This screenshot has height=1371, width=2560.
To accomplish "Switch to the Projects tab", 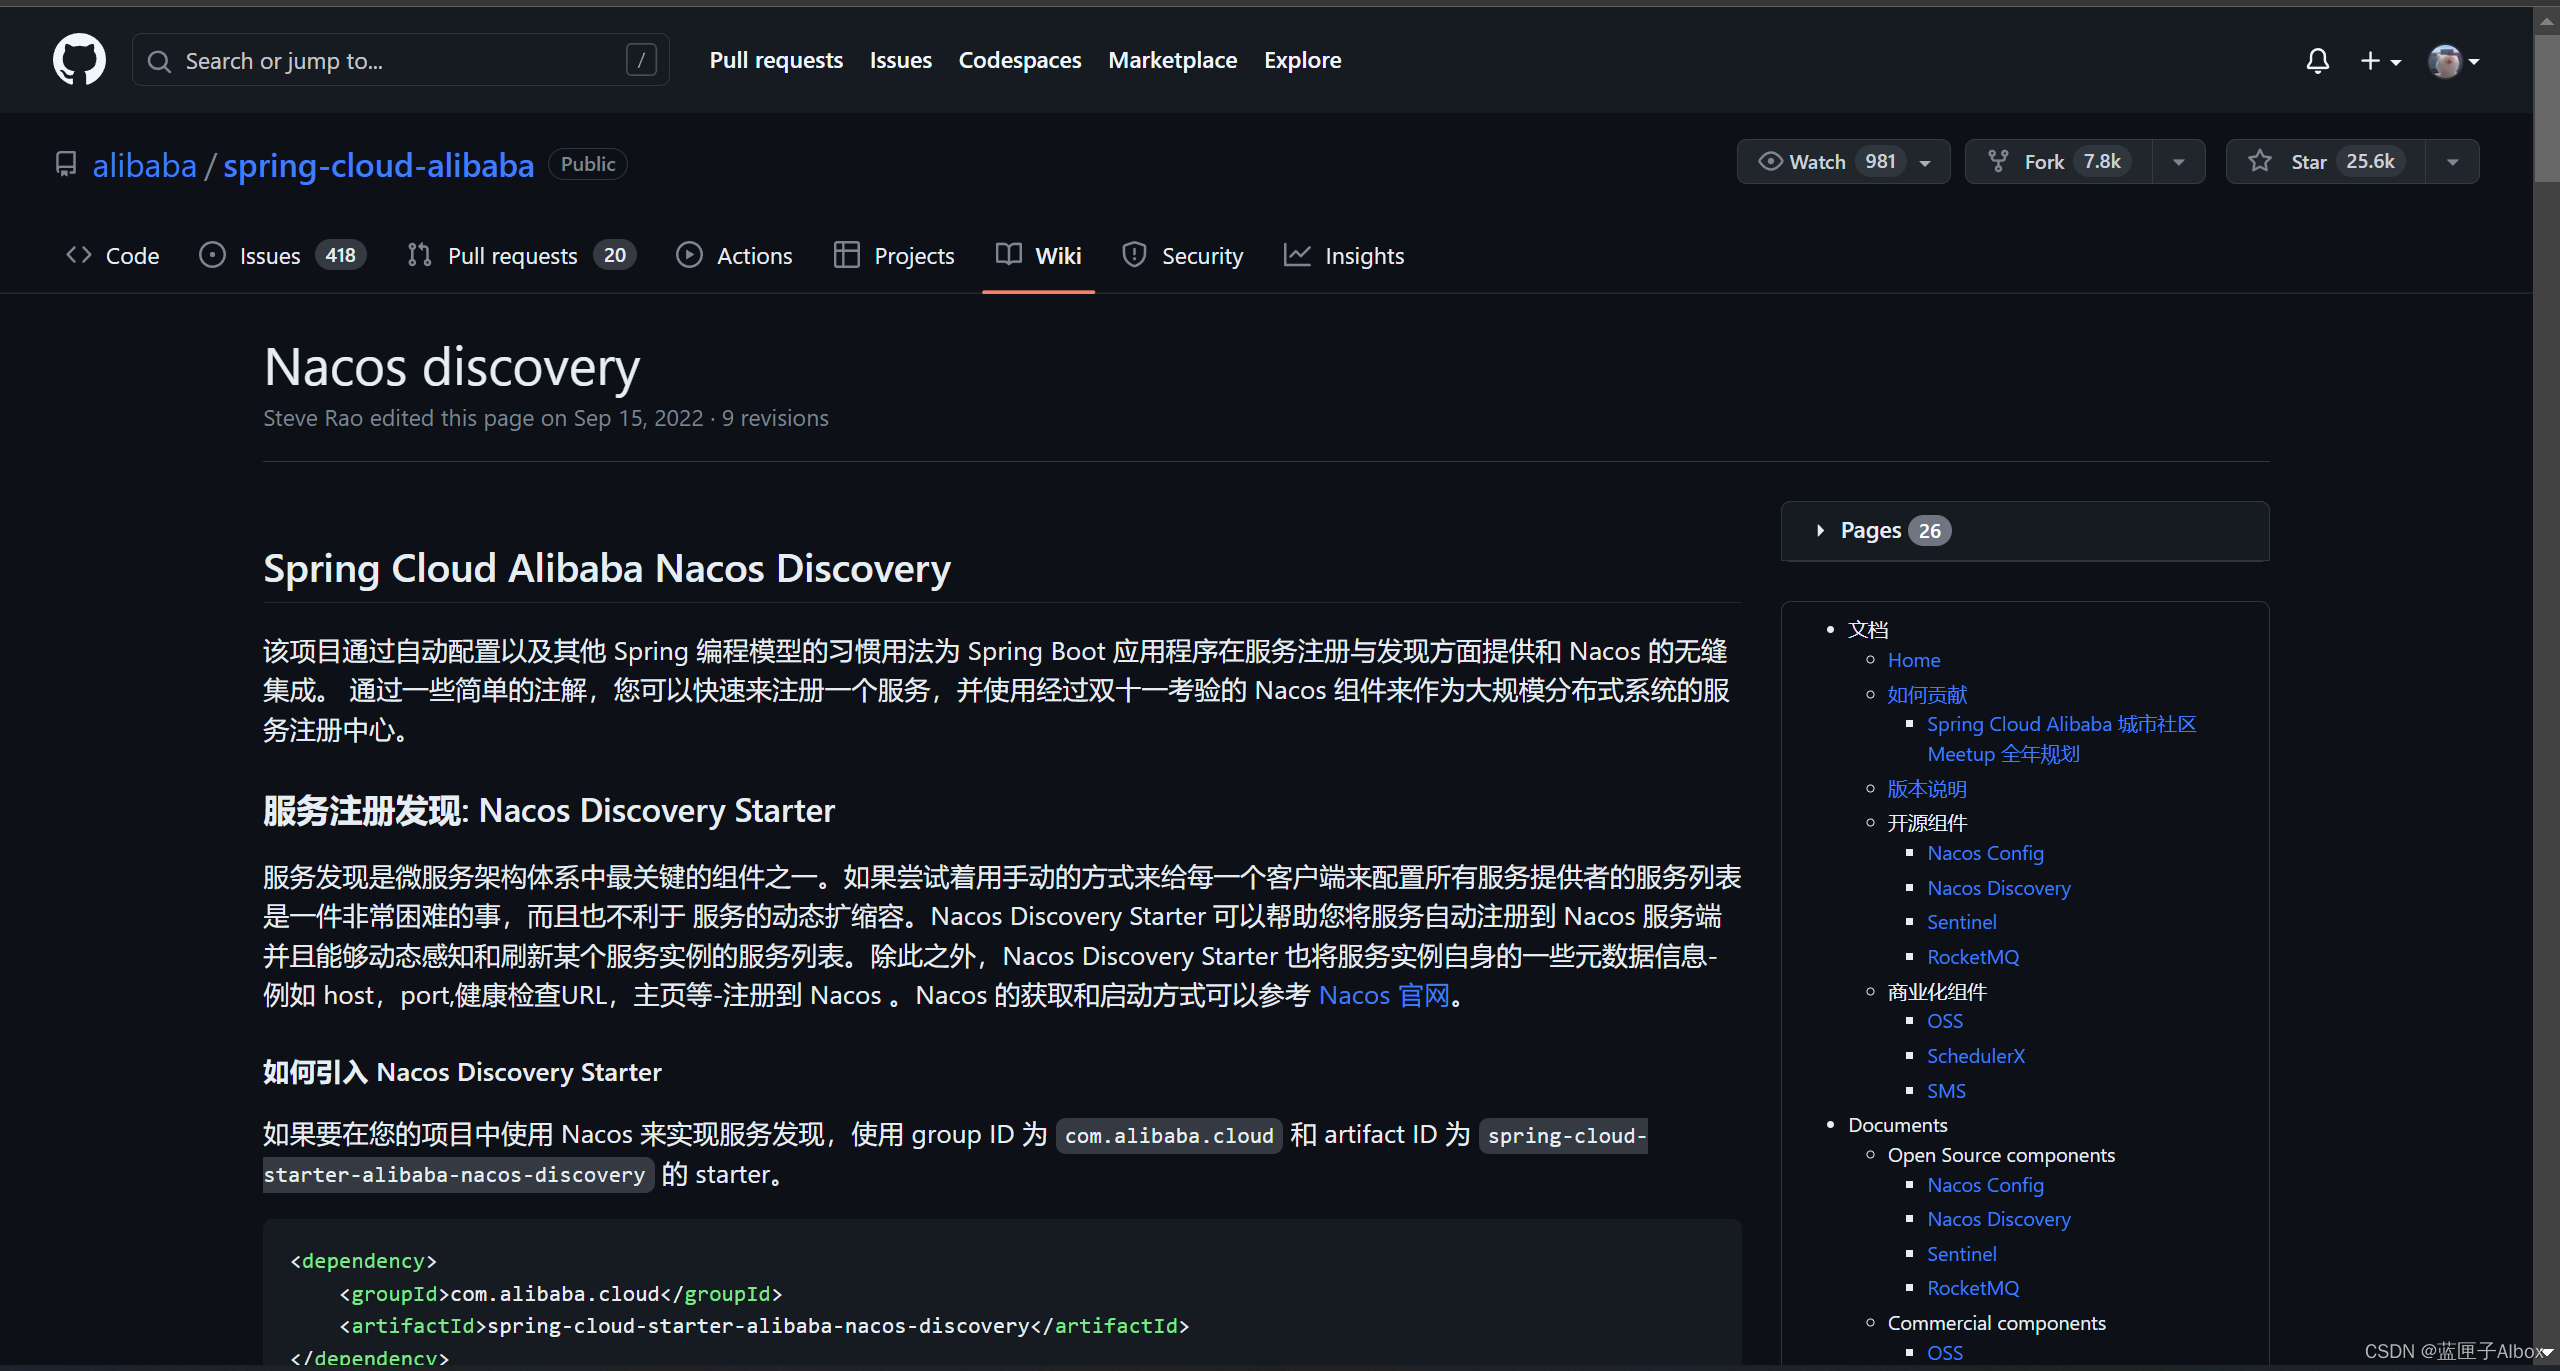I will (x=894, y=256).
